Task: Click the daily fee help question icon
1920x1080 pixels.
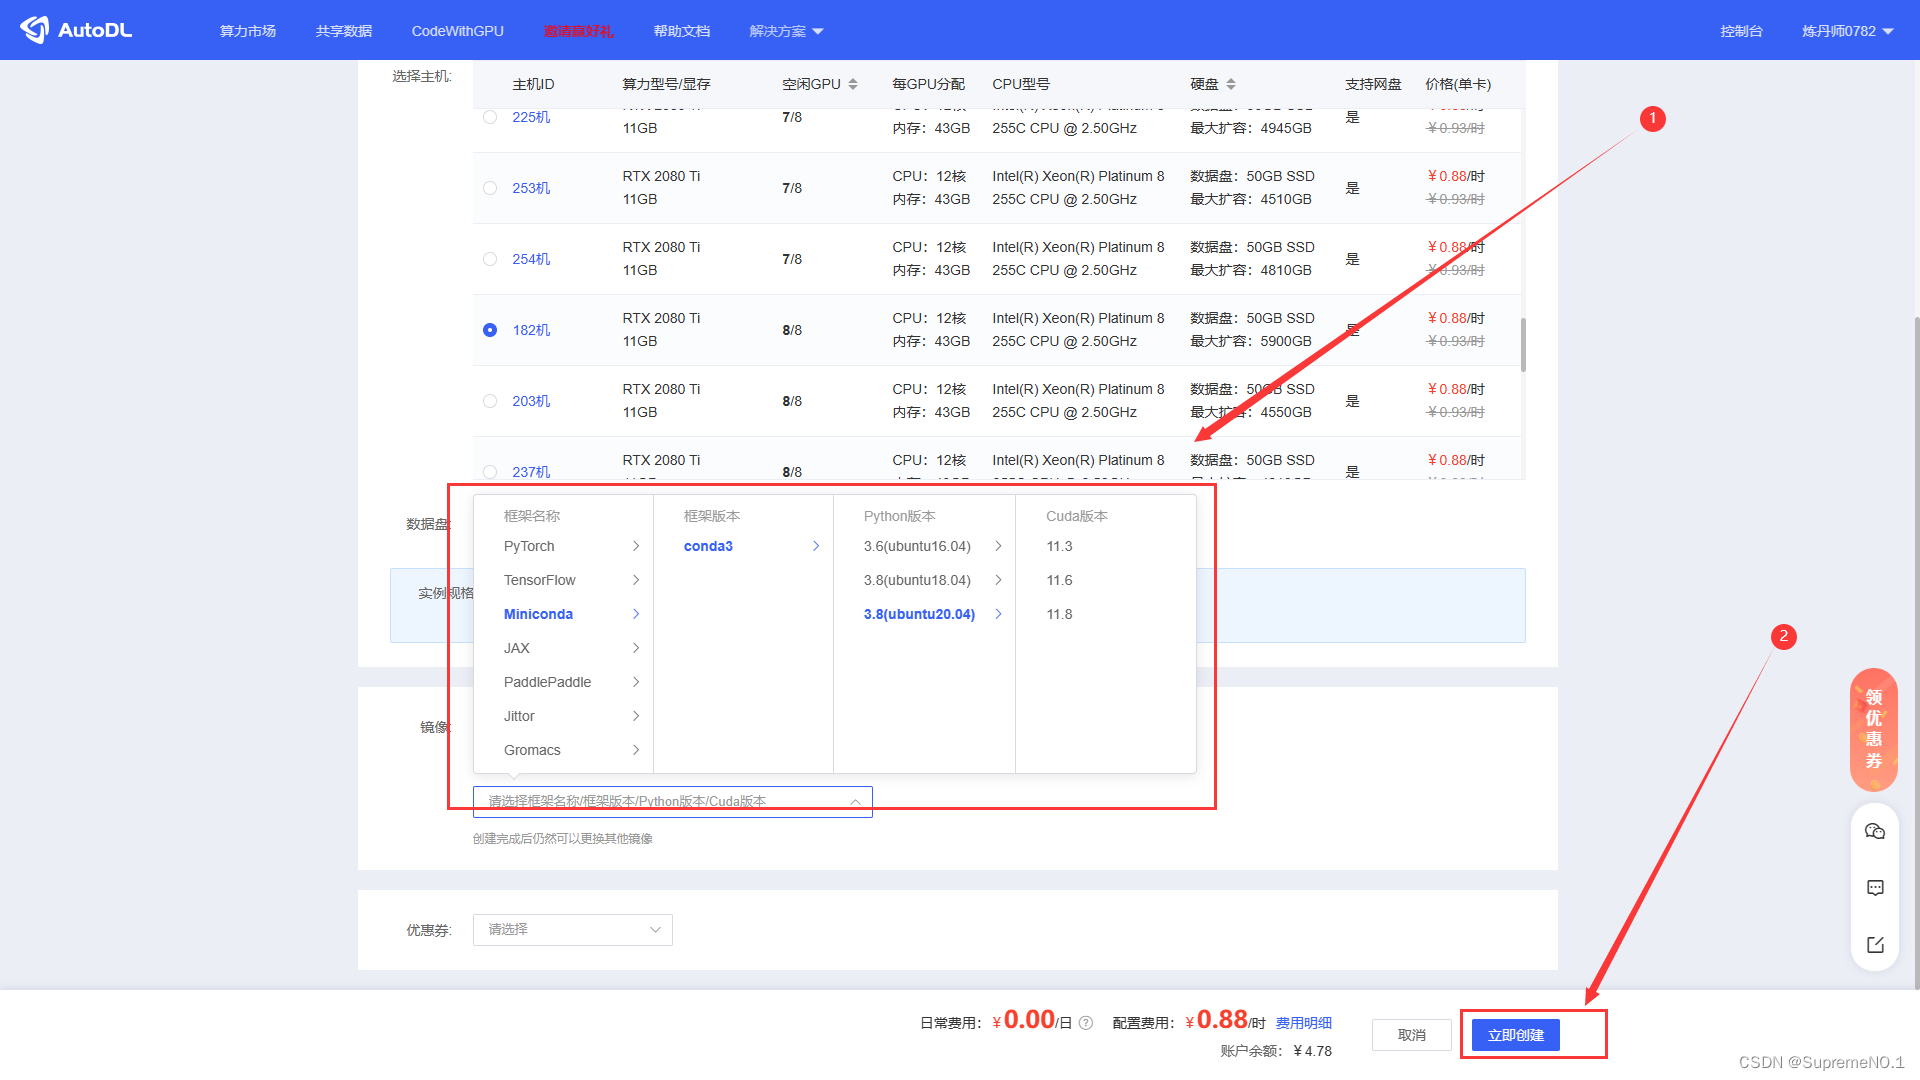Action: [1086, 1023]
